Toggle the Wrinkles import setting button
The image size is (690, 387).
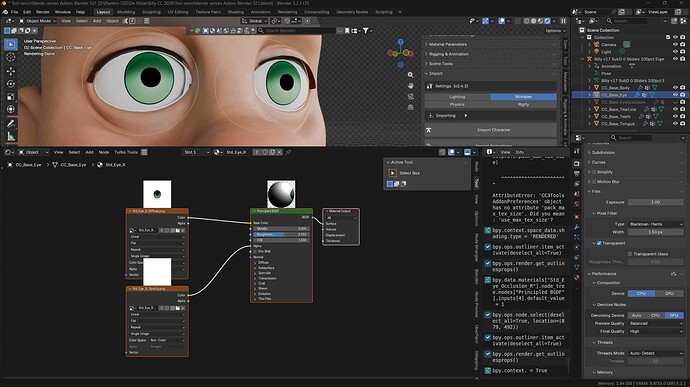coord(523,97)
